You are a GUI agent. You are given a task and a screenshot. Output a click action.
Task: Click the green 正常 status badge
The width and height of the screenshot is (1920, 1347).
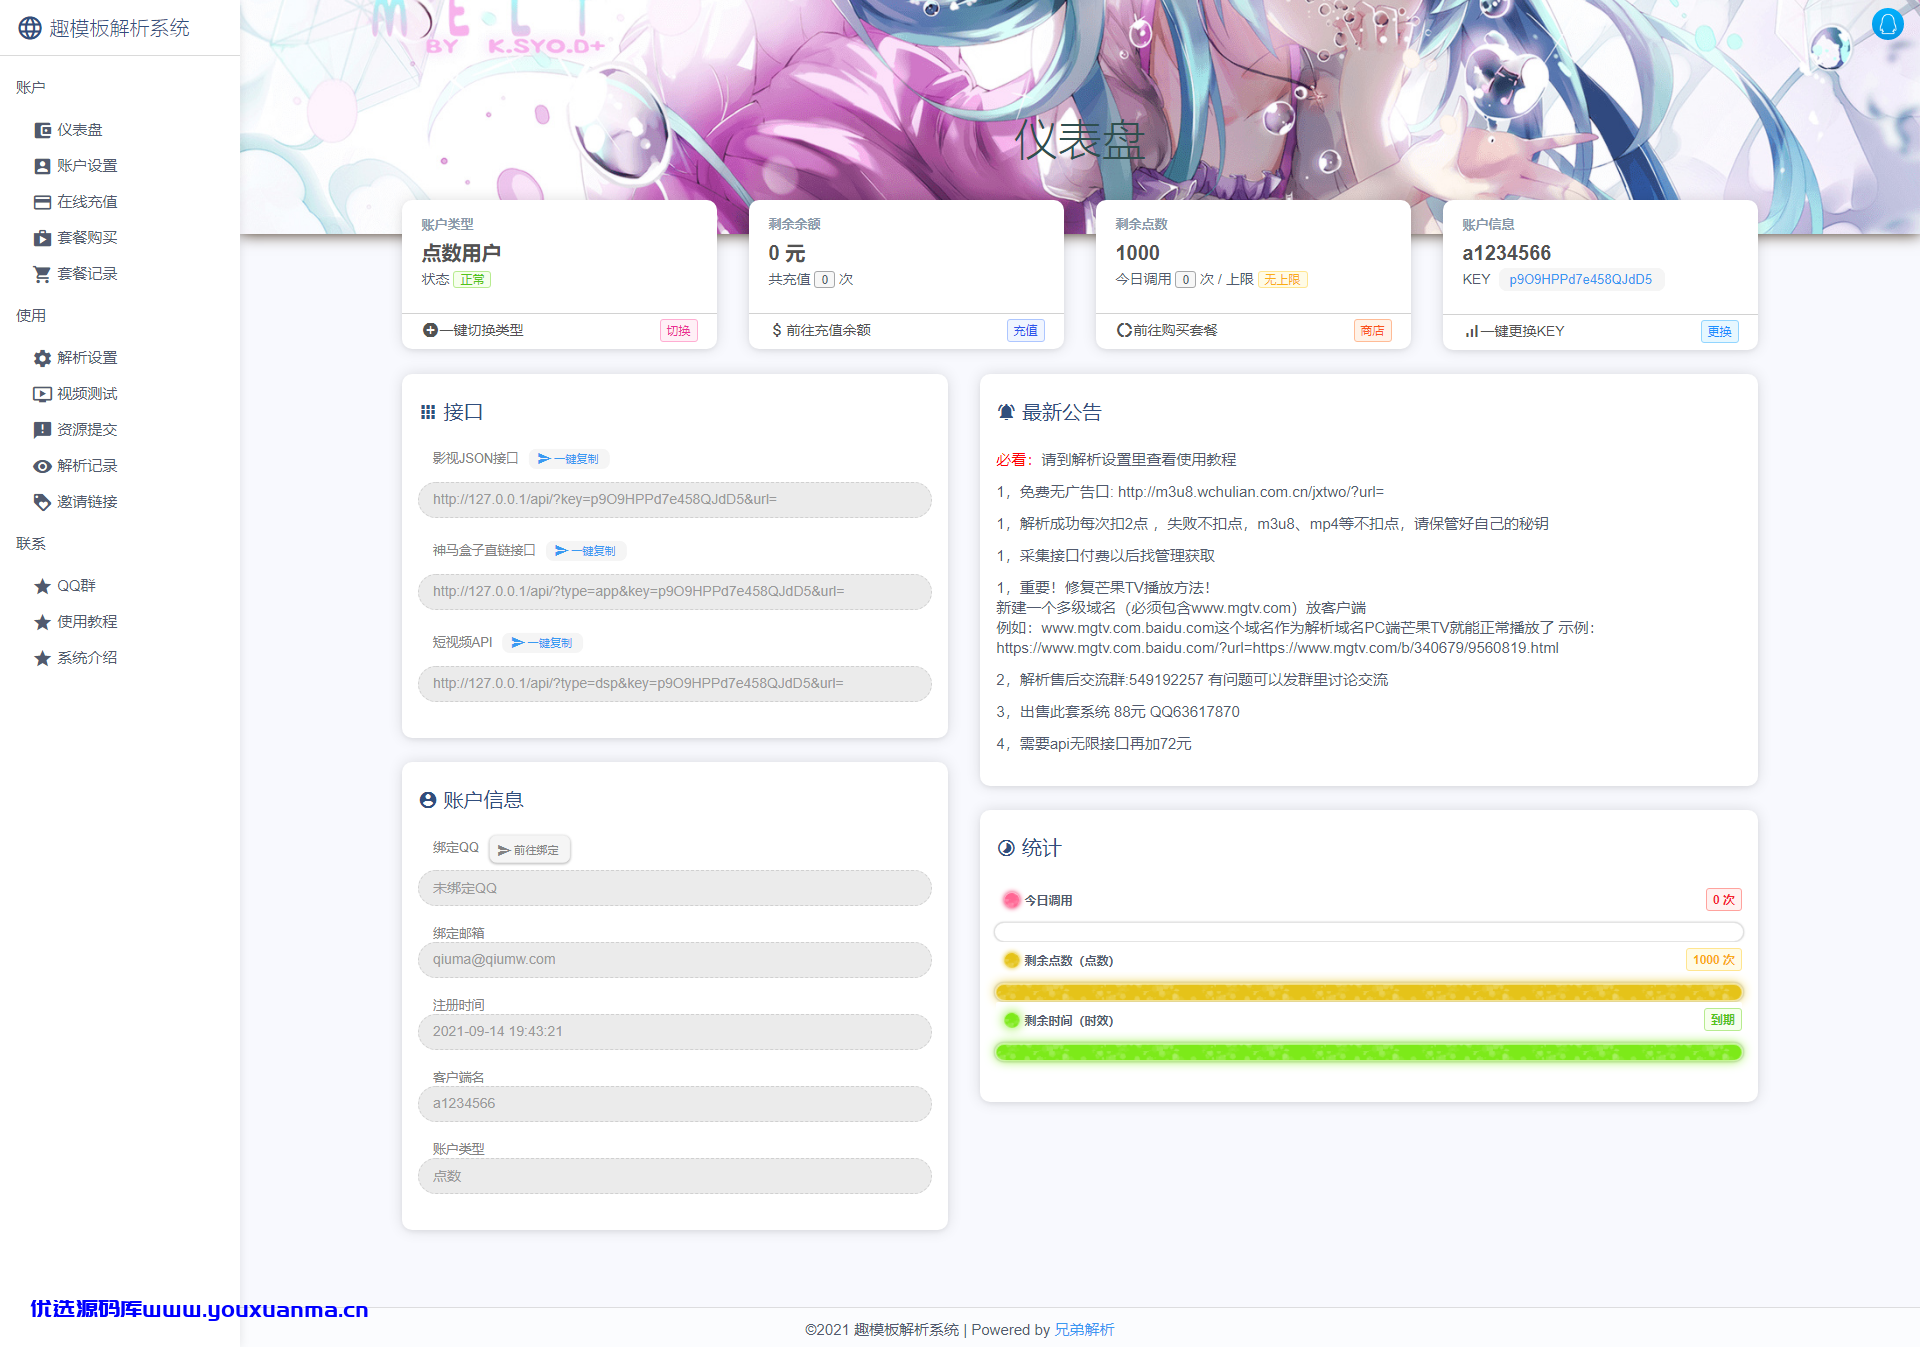click(x=472, y=280)
